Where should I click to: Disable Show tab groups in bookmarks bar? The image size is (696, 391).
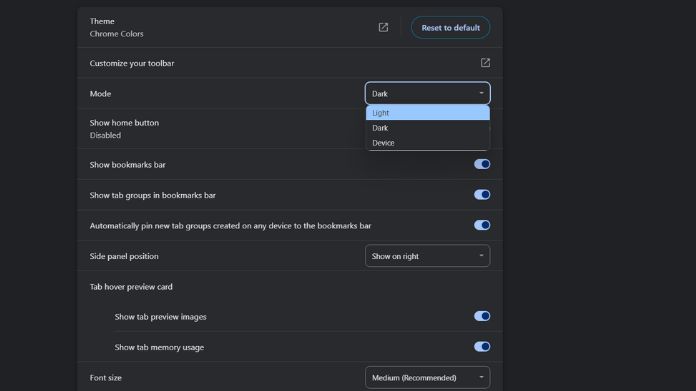tap(482, 195)
